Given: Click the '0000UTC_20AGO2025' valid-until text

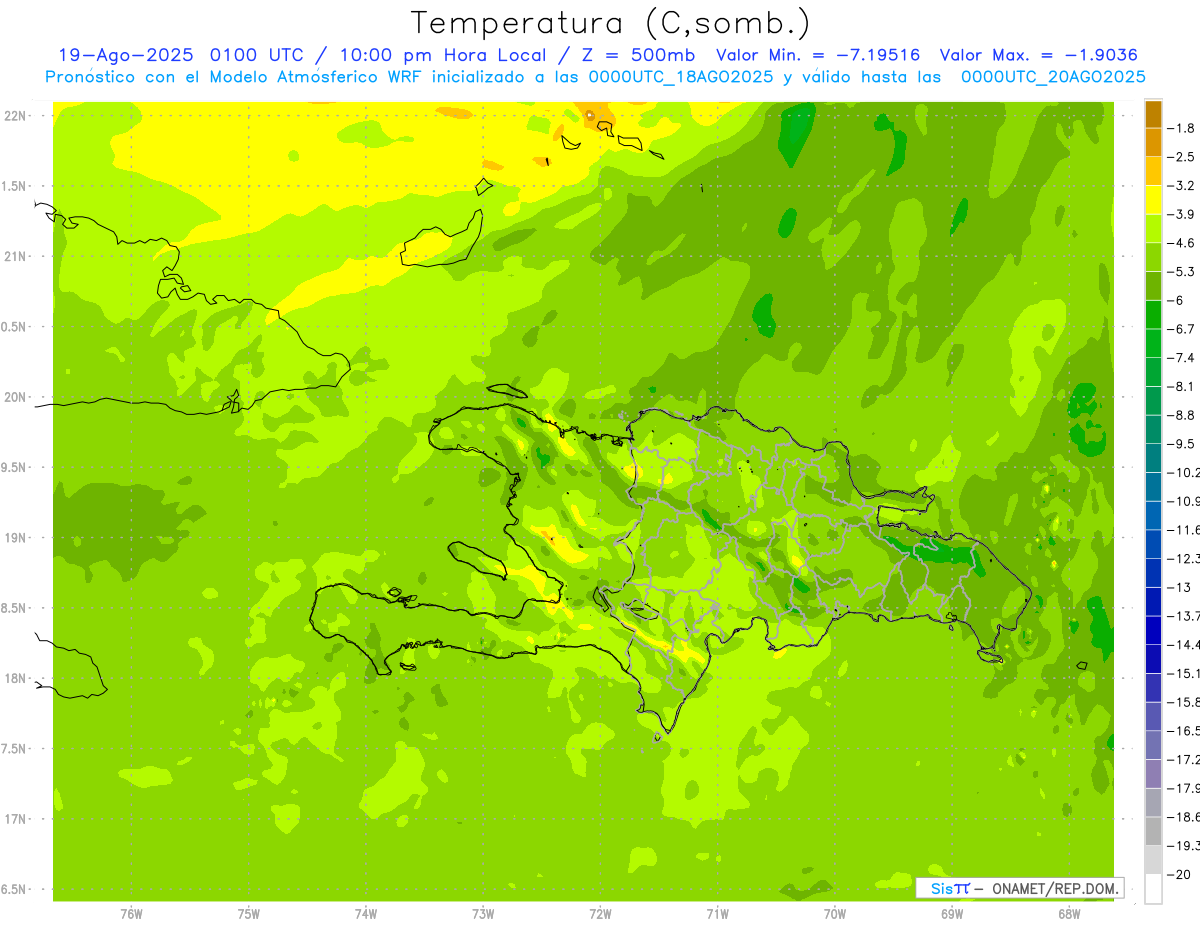Looking at the screenshot, I should [1053, 77].
